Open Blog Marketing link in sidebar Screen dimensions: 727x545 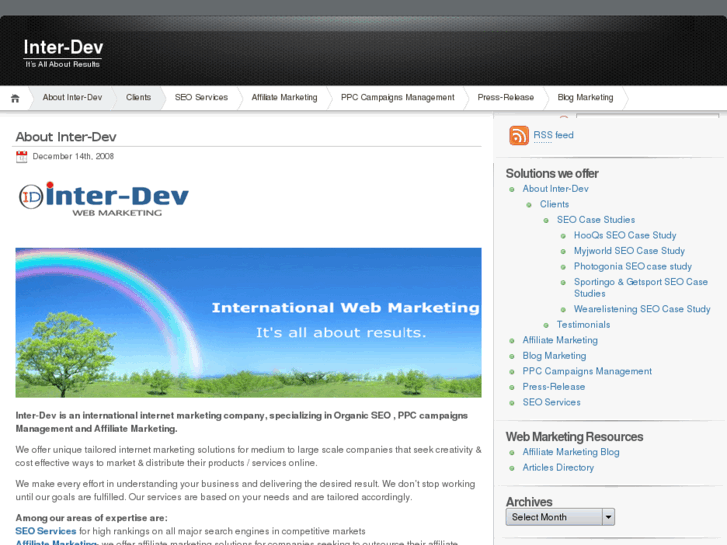[x=554, y=356]
